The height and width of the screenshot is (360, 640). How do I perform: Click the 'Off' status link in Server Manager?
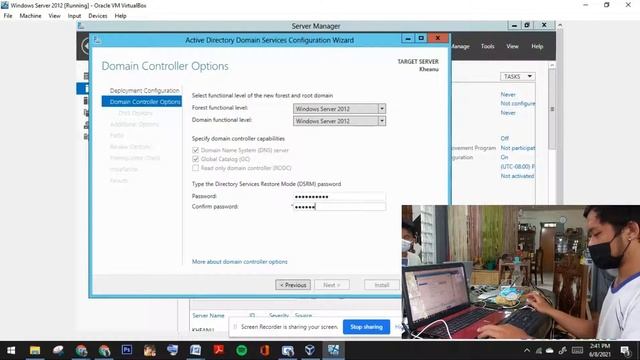[504, 138]
